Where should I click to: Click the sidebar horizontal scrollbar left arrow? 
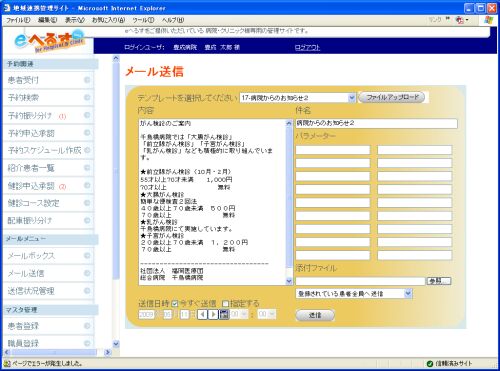click(7, 352)
